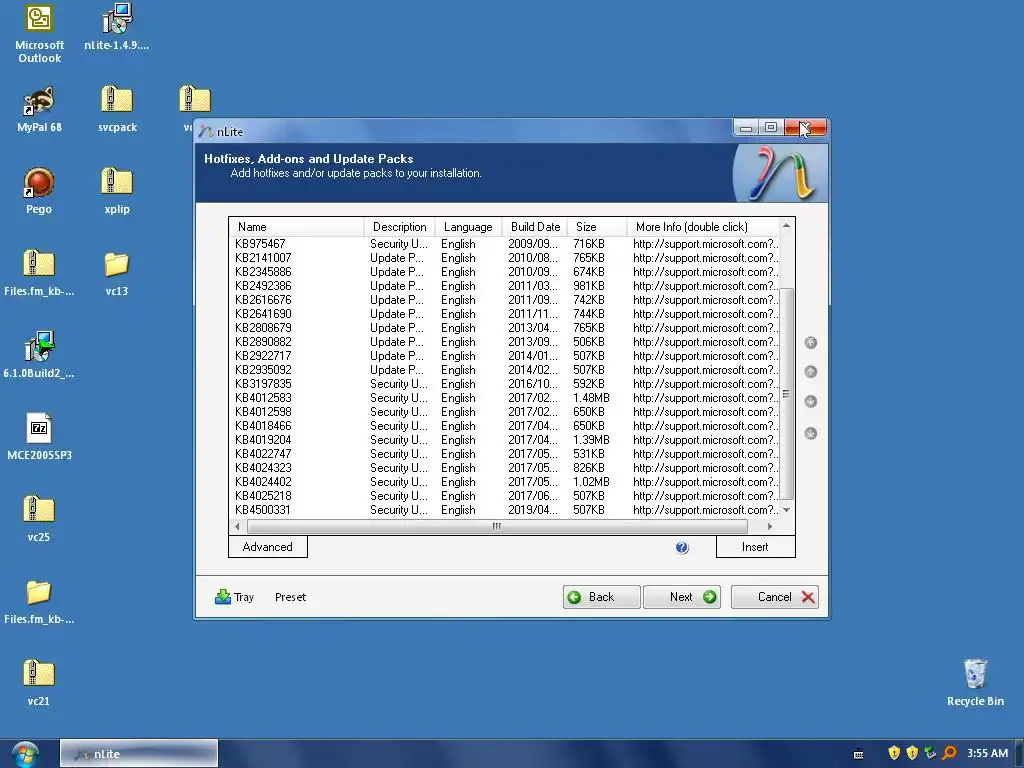Click the vertical scrollbar down arrow
This screenshot has width=1024, height=768.
pyautogui.click(x=786, y=510)
